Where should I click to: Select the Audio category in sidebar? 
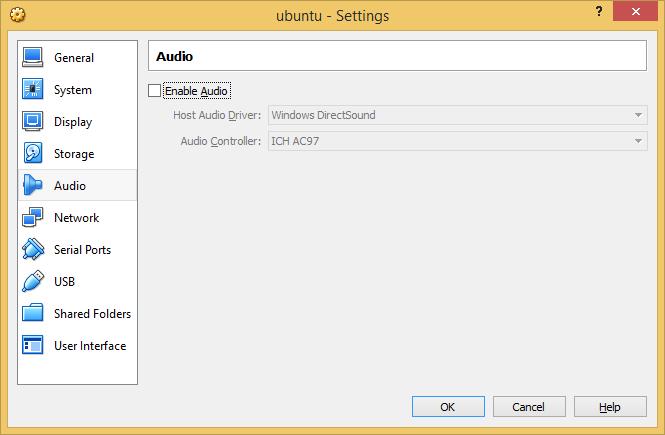(78, 185)
